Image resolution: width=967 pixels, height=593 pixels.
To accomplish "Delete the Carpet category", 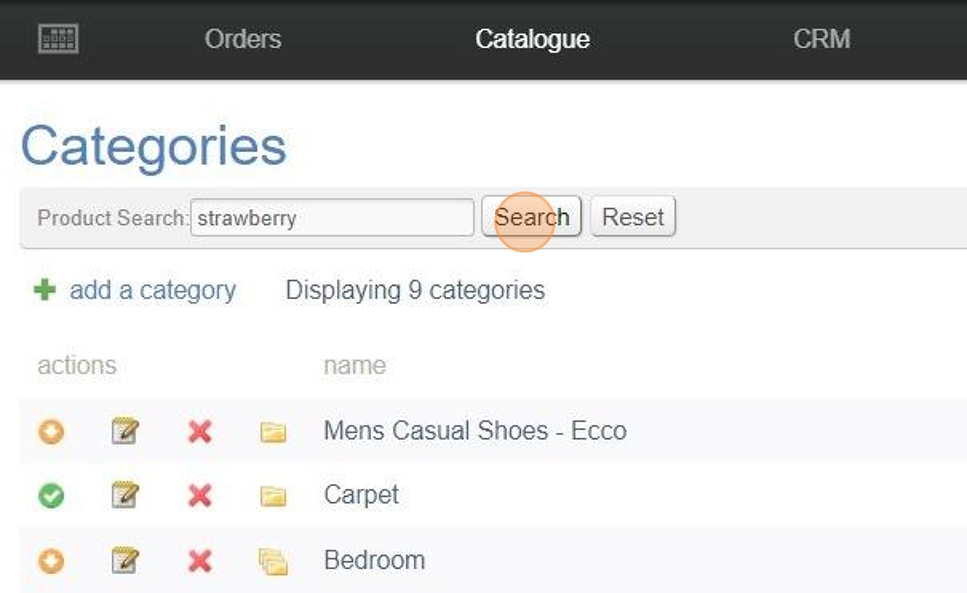I will (200, 495).
